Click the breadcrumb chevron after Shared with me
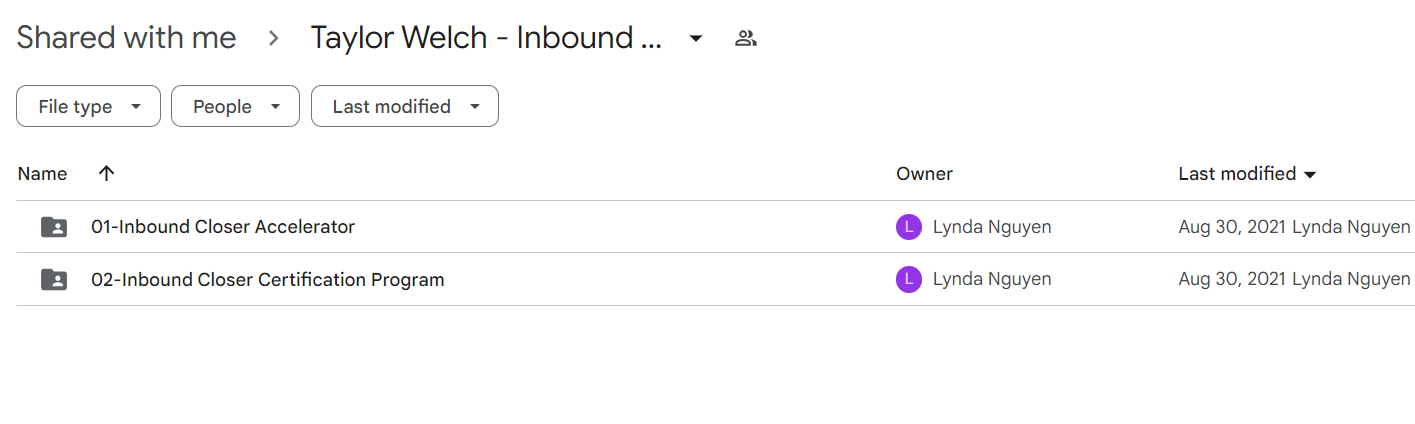Image resolution: width=1415 pixels, height=424 pixels. pos(273,39)
